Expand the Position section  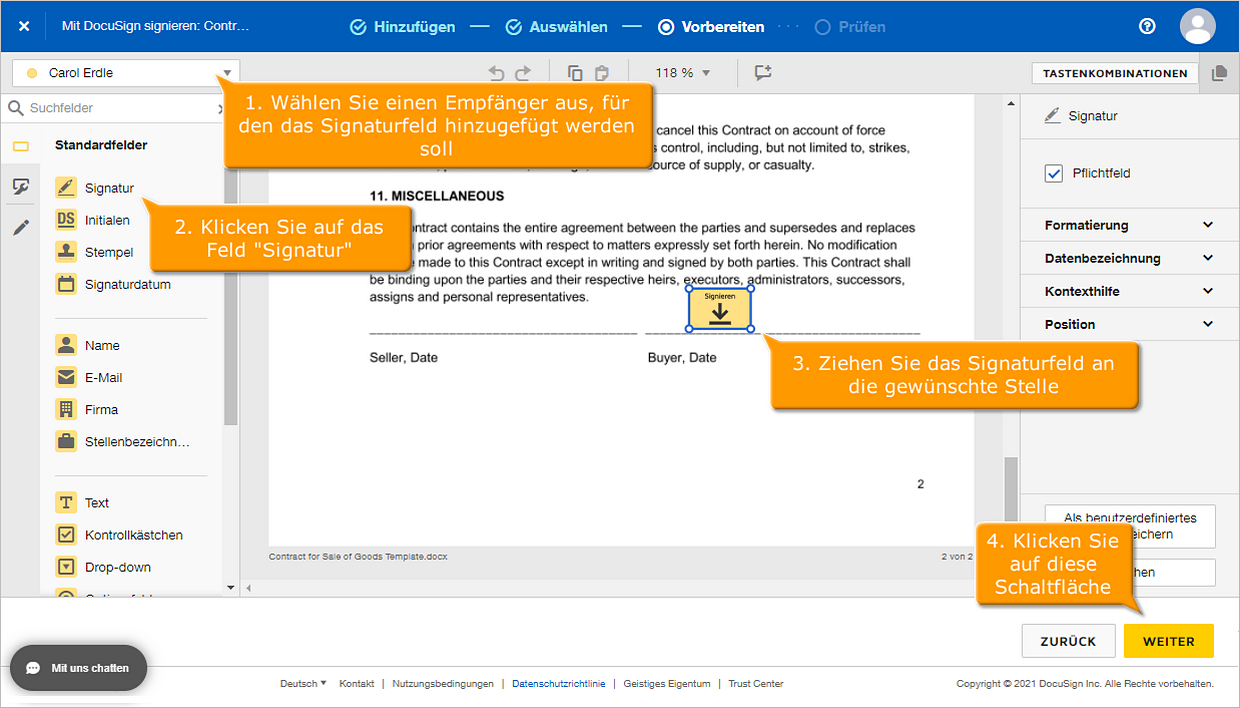click(x=1129, y=324)
